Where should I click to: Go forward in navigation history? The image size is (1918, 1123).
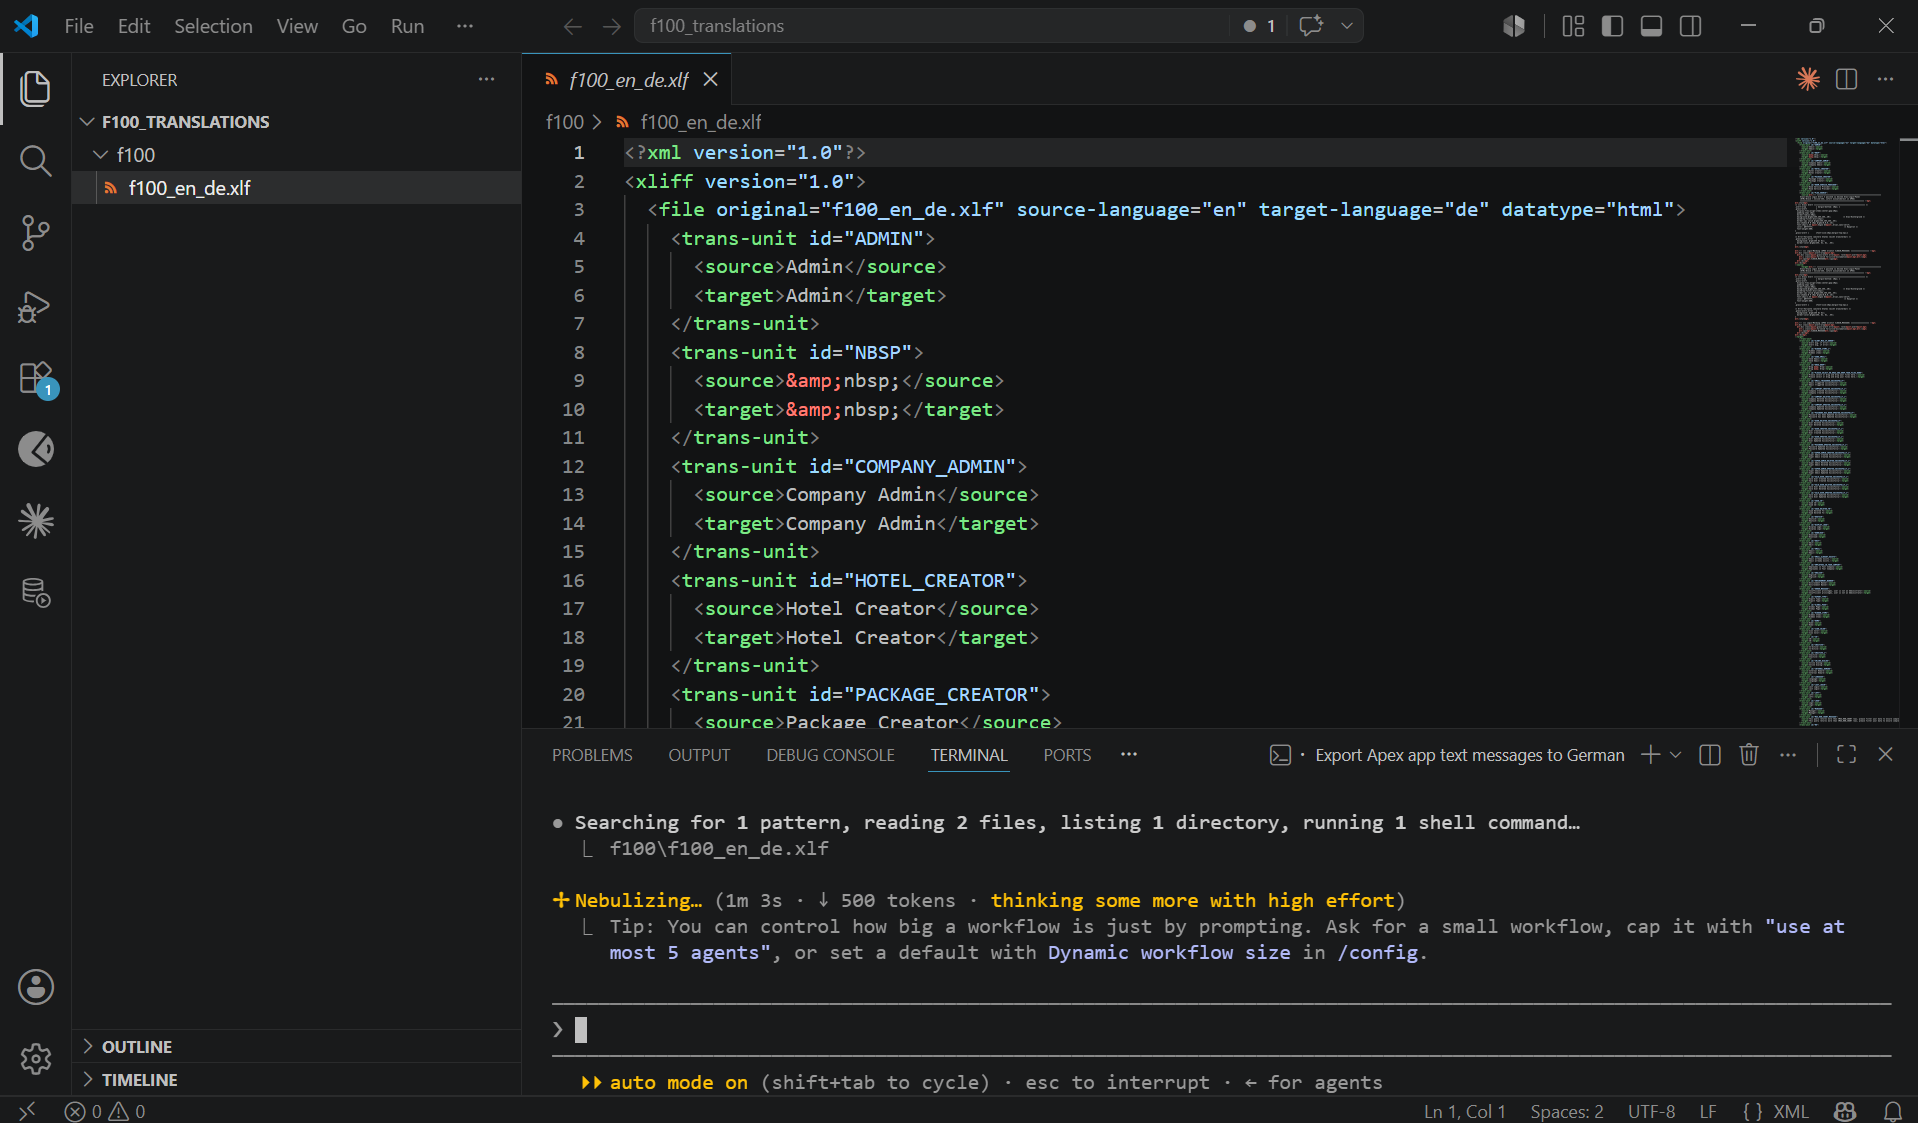click(612, 26)
